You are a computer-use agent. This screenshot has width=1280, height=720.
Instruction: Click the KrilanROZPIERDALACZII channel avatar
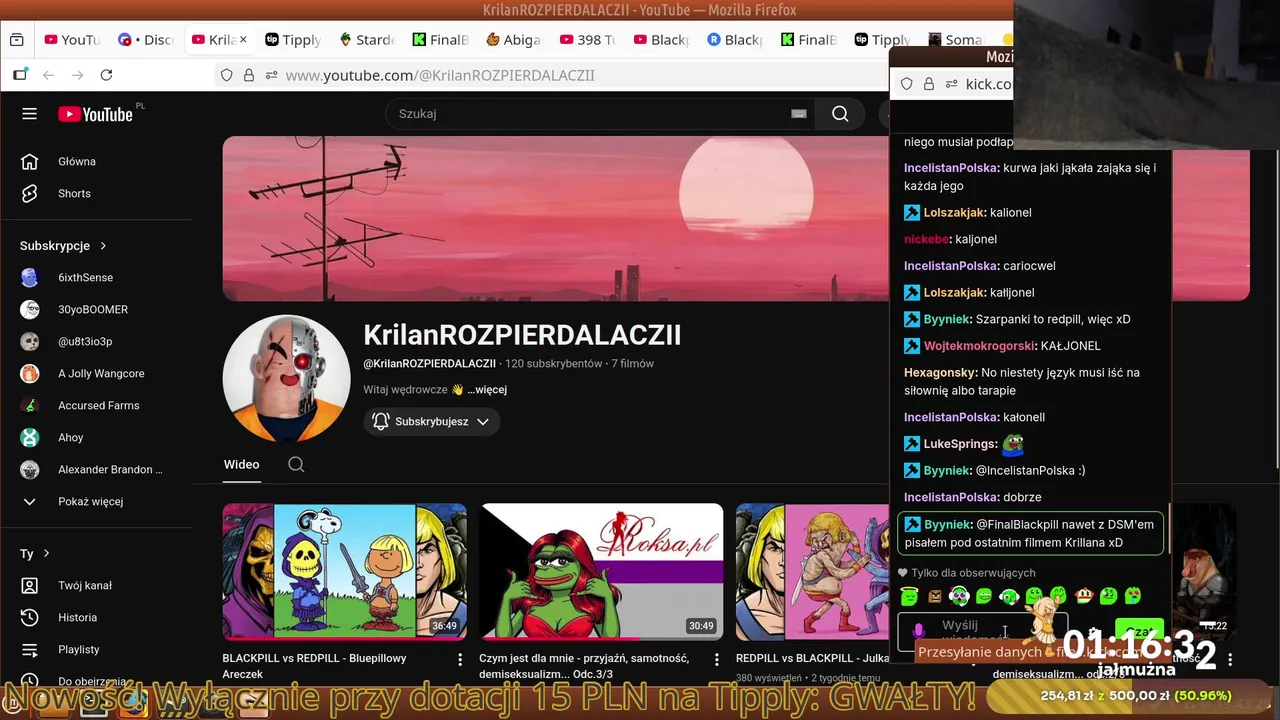286,379
